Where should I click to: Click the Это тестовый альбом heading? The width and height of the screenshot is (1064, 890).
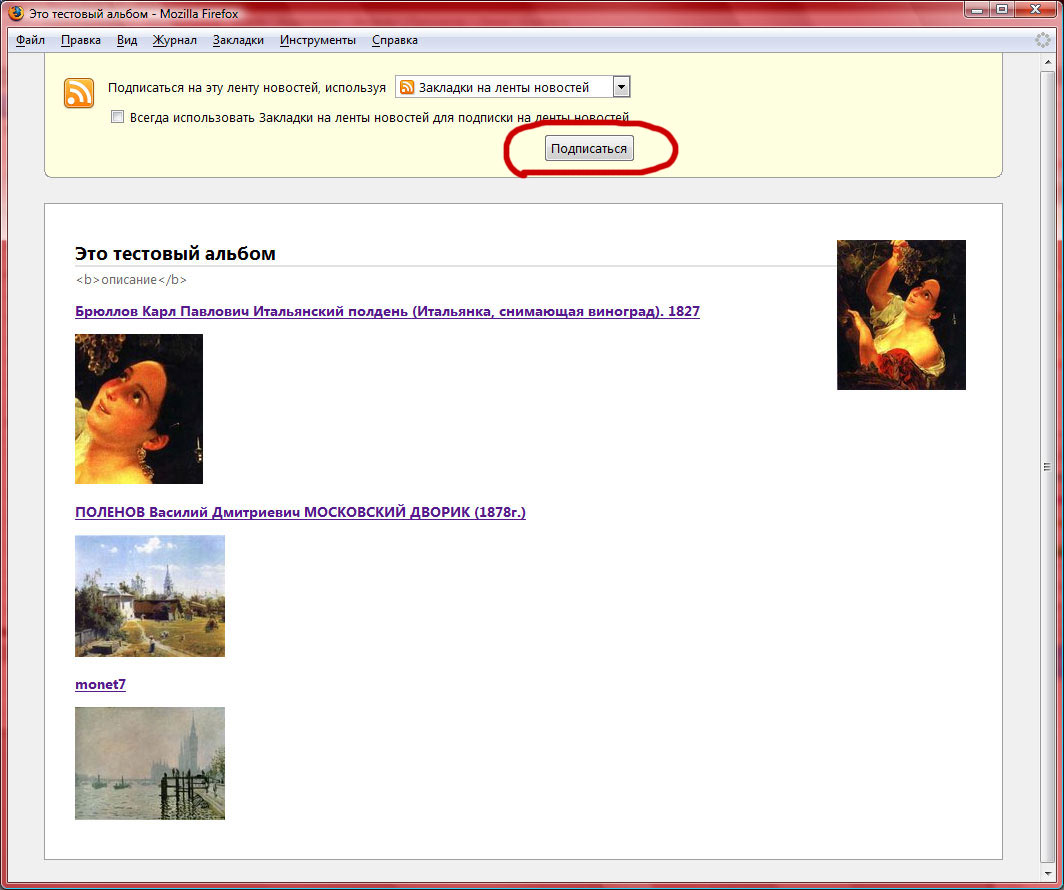175,254
